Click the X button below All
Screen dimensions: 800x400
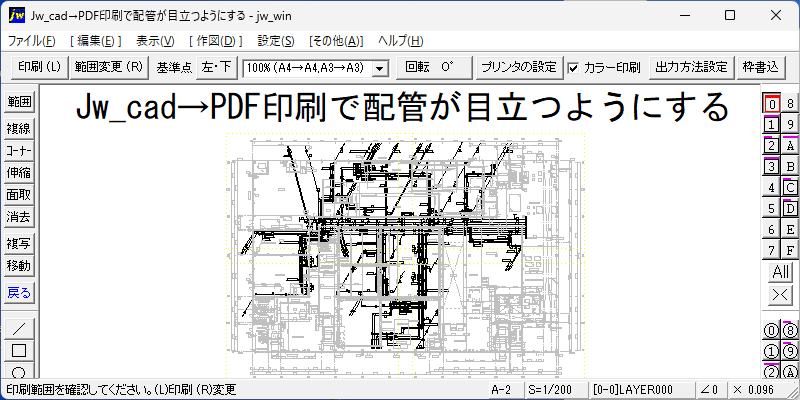[781, 295]
